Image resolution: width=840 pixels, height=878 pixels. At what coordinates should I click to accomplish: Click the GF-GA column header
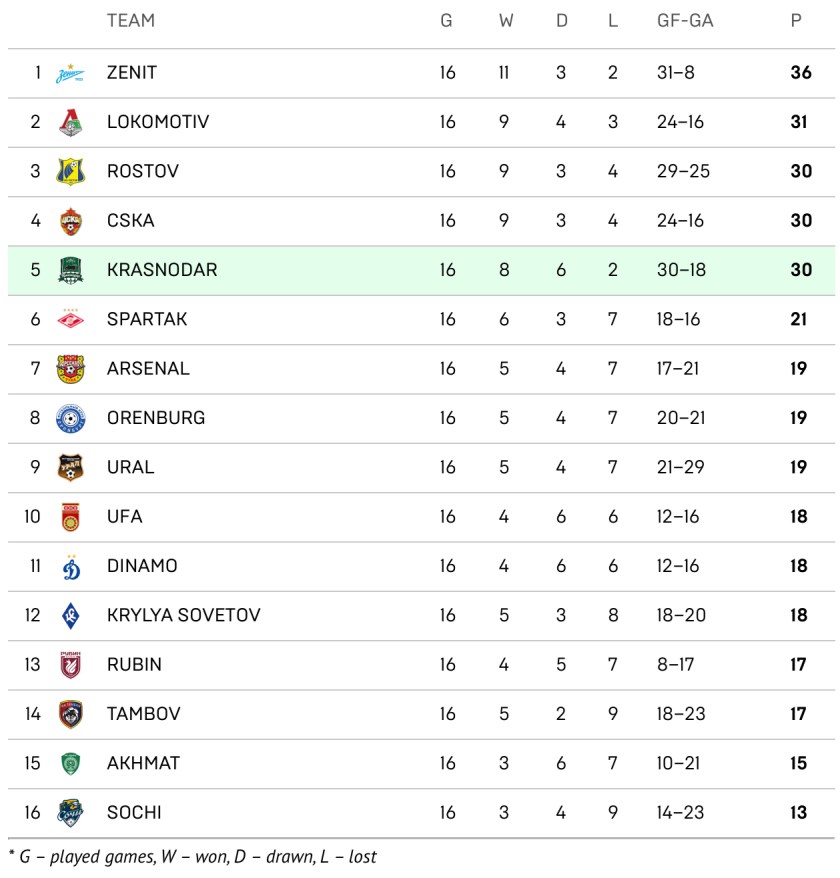[x=685, y=20]
